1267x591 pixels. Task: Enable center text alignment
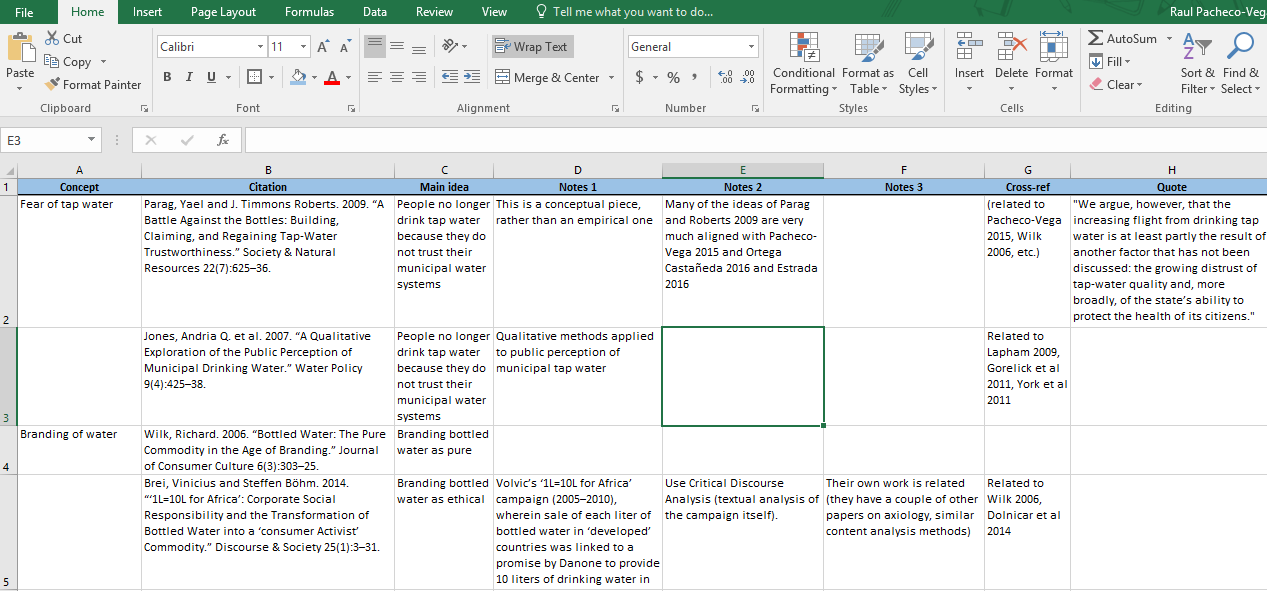pyautogui.click(x=397, y=77)
